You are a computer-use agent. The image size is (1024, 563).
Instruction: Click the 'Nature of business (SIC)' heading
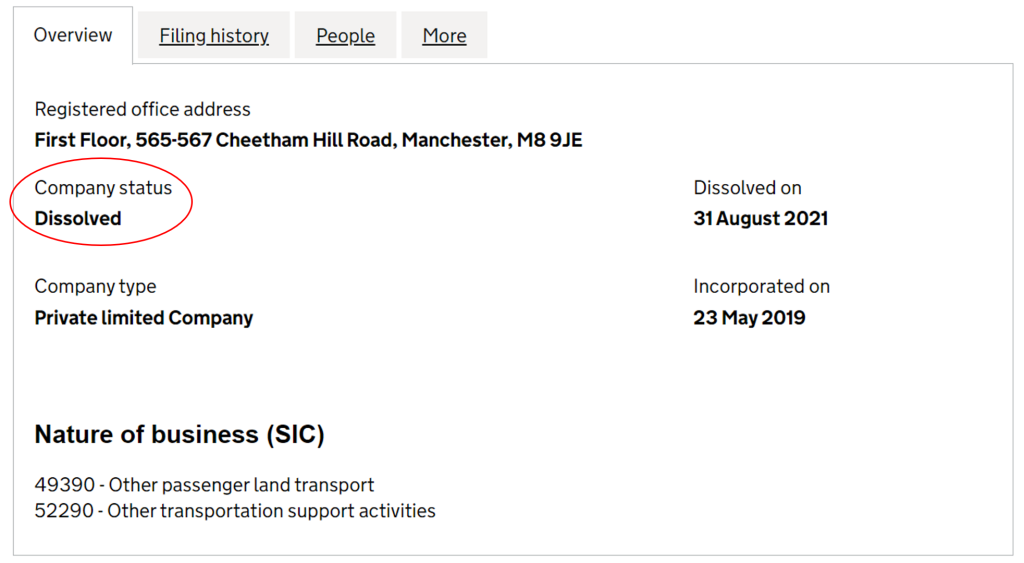click(179, 434)
